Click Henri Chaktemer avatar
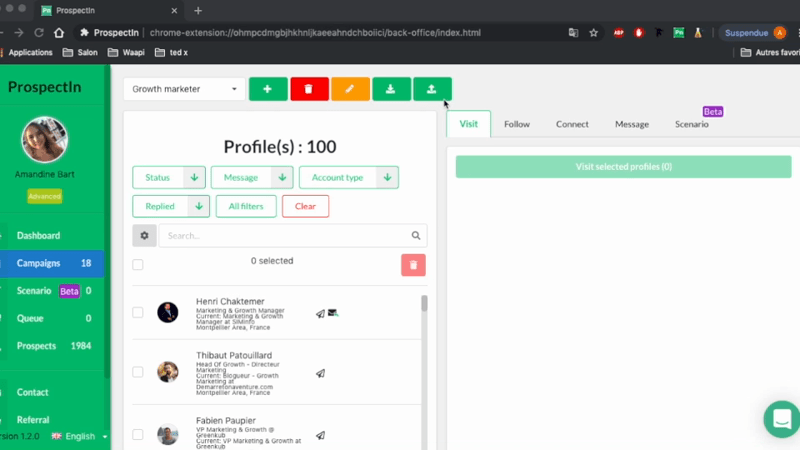This screenshot has width=800, height=450. click(x=167, y=312)
